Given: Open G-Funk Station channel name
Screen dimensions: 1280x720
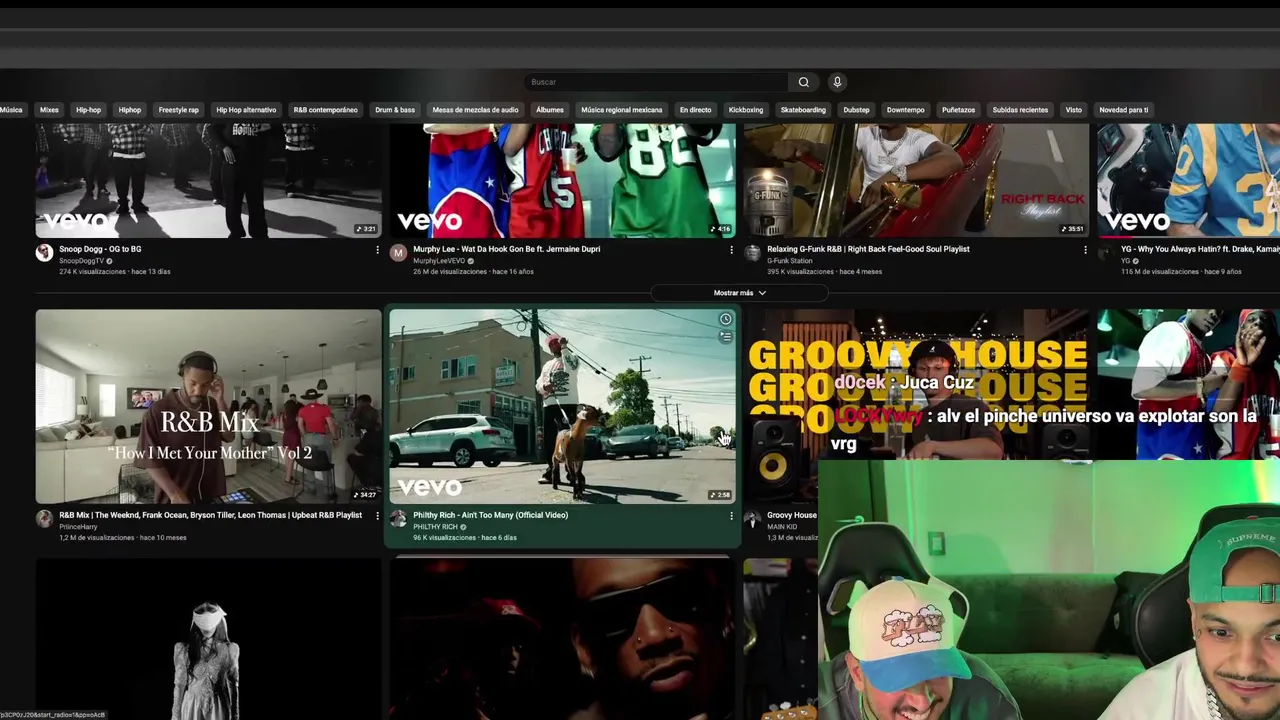Looking at the screenshot, I should (x=788, y=261).
